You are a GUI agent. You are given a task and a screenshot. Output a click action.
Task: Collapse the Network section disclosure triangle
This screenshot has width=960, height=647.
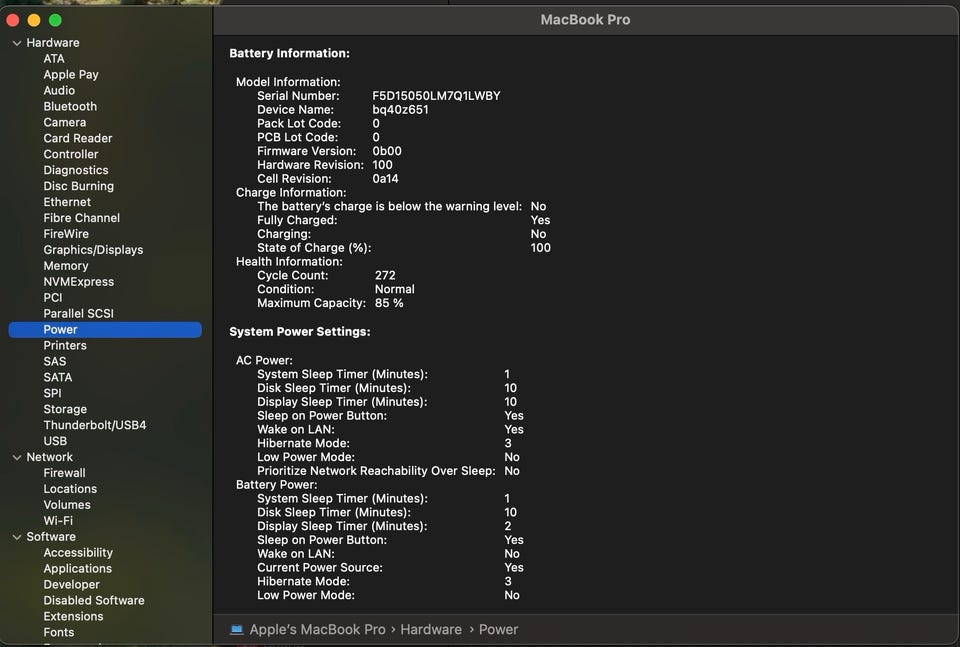click(x=17, y=457)
